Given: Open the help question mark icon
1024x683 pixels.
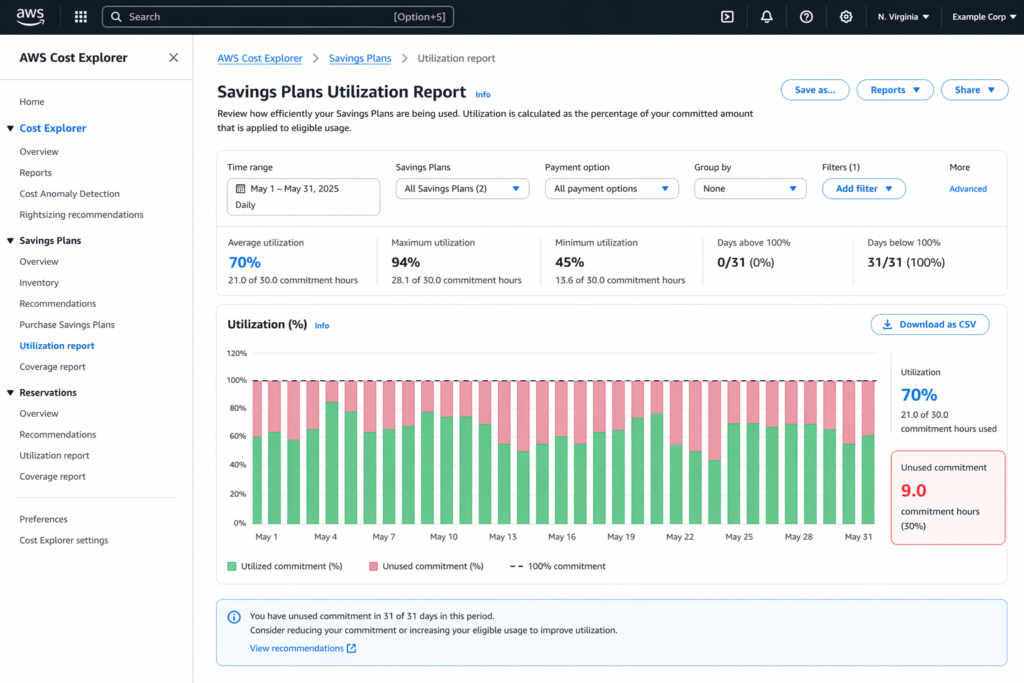Looking at the screenshot, I should (805, 16).
